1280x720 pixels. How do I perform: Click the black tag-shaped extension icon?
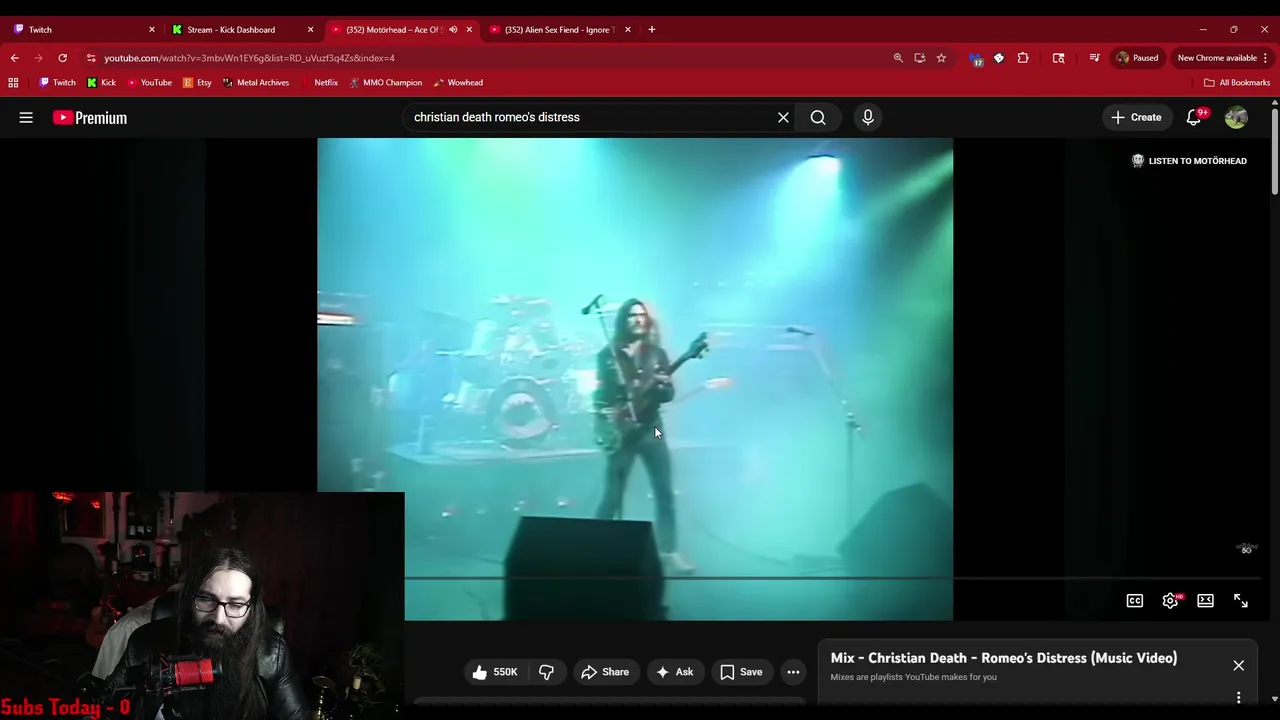tap(998, 58)
